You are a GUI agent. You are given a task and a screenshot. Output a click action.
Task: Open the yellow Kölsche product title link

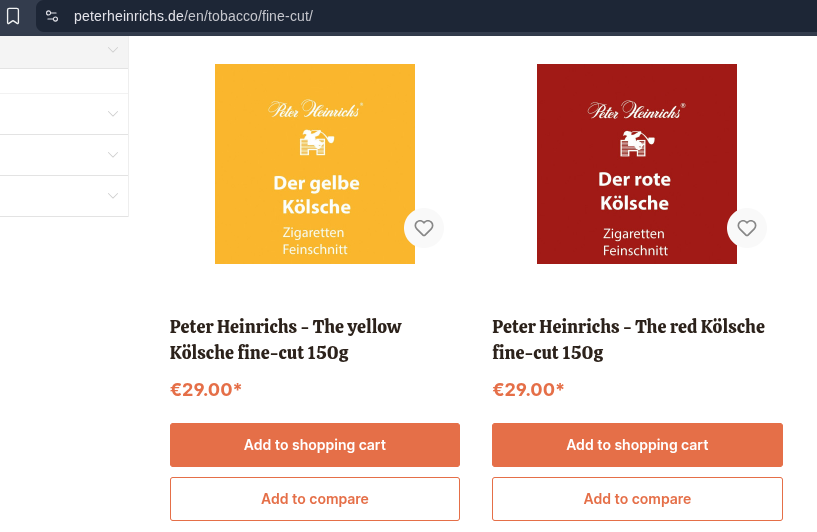pos(286,339)
